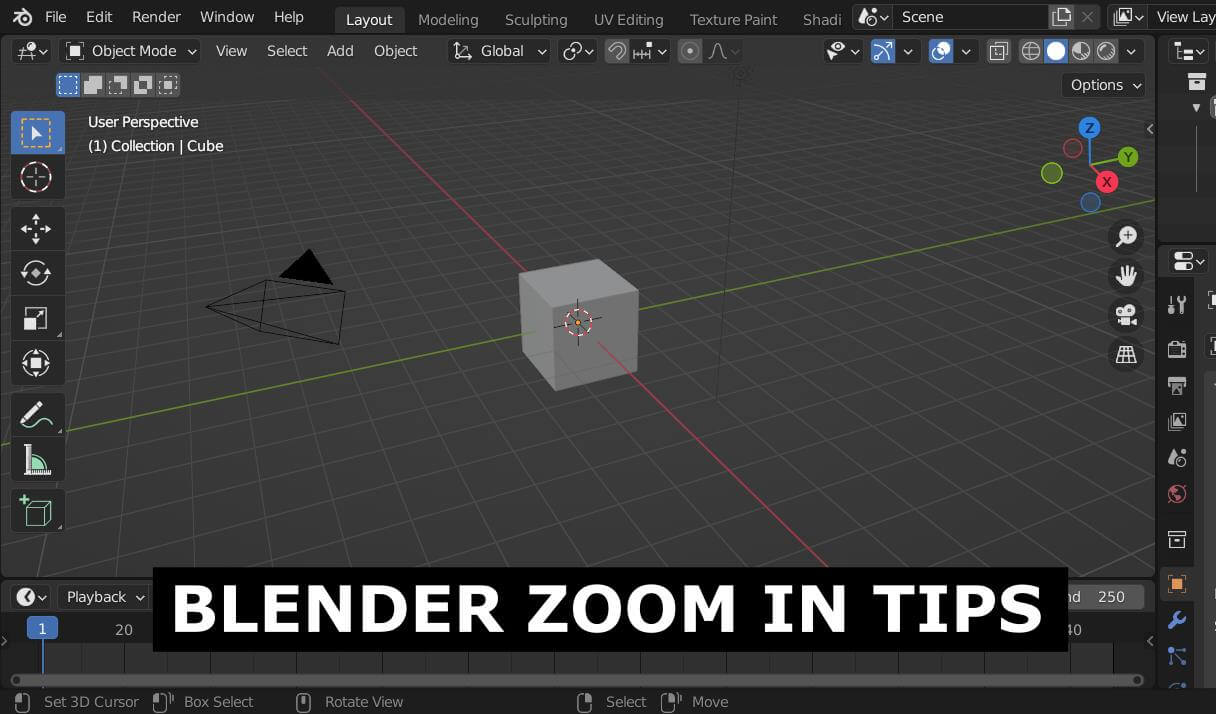Select the Material Preview shading sphere
The width and height of the screenshot is (1216, 714).
[x=1082, y=51]
